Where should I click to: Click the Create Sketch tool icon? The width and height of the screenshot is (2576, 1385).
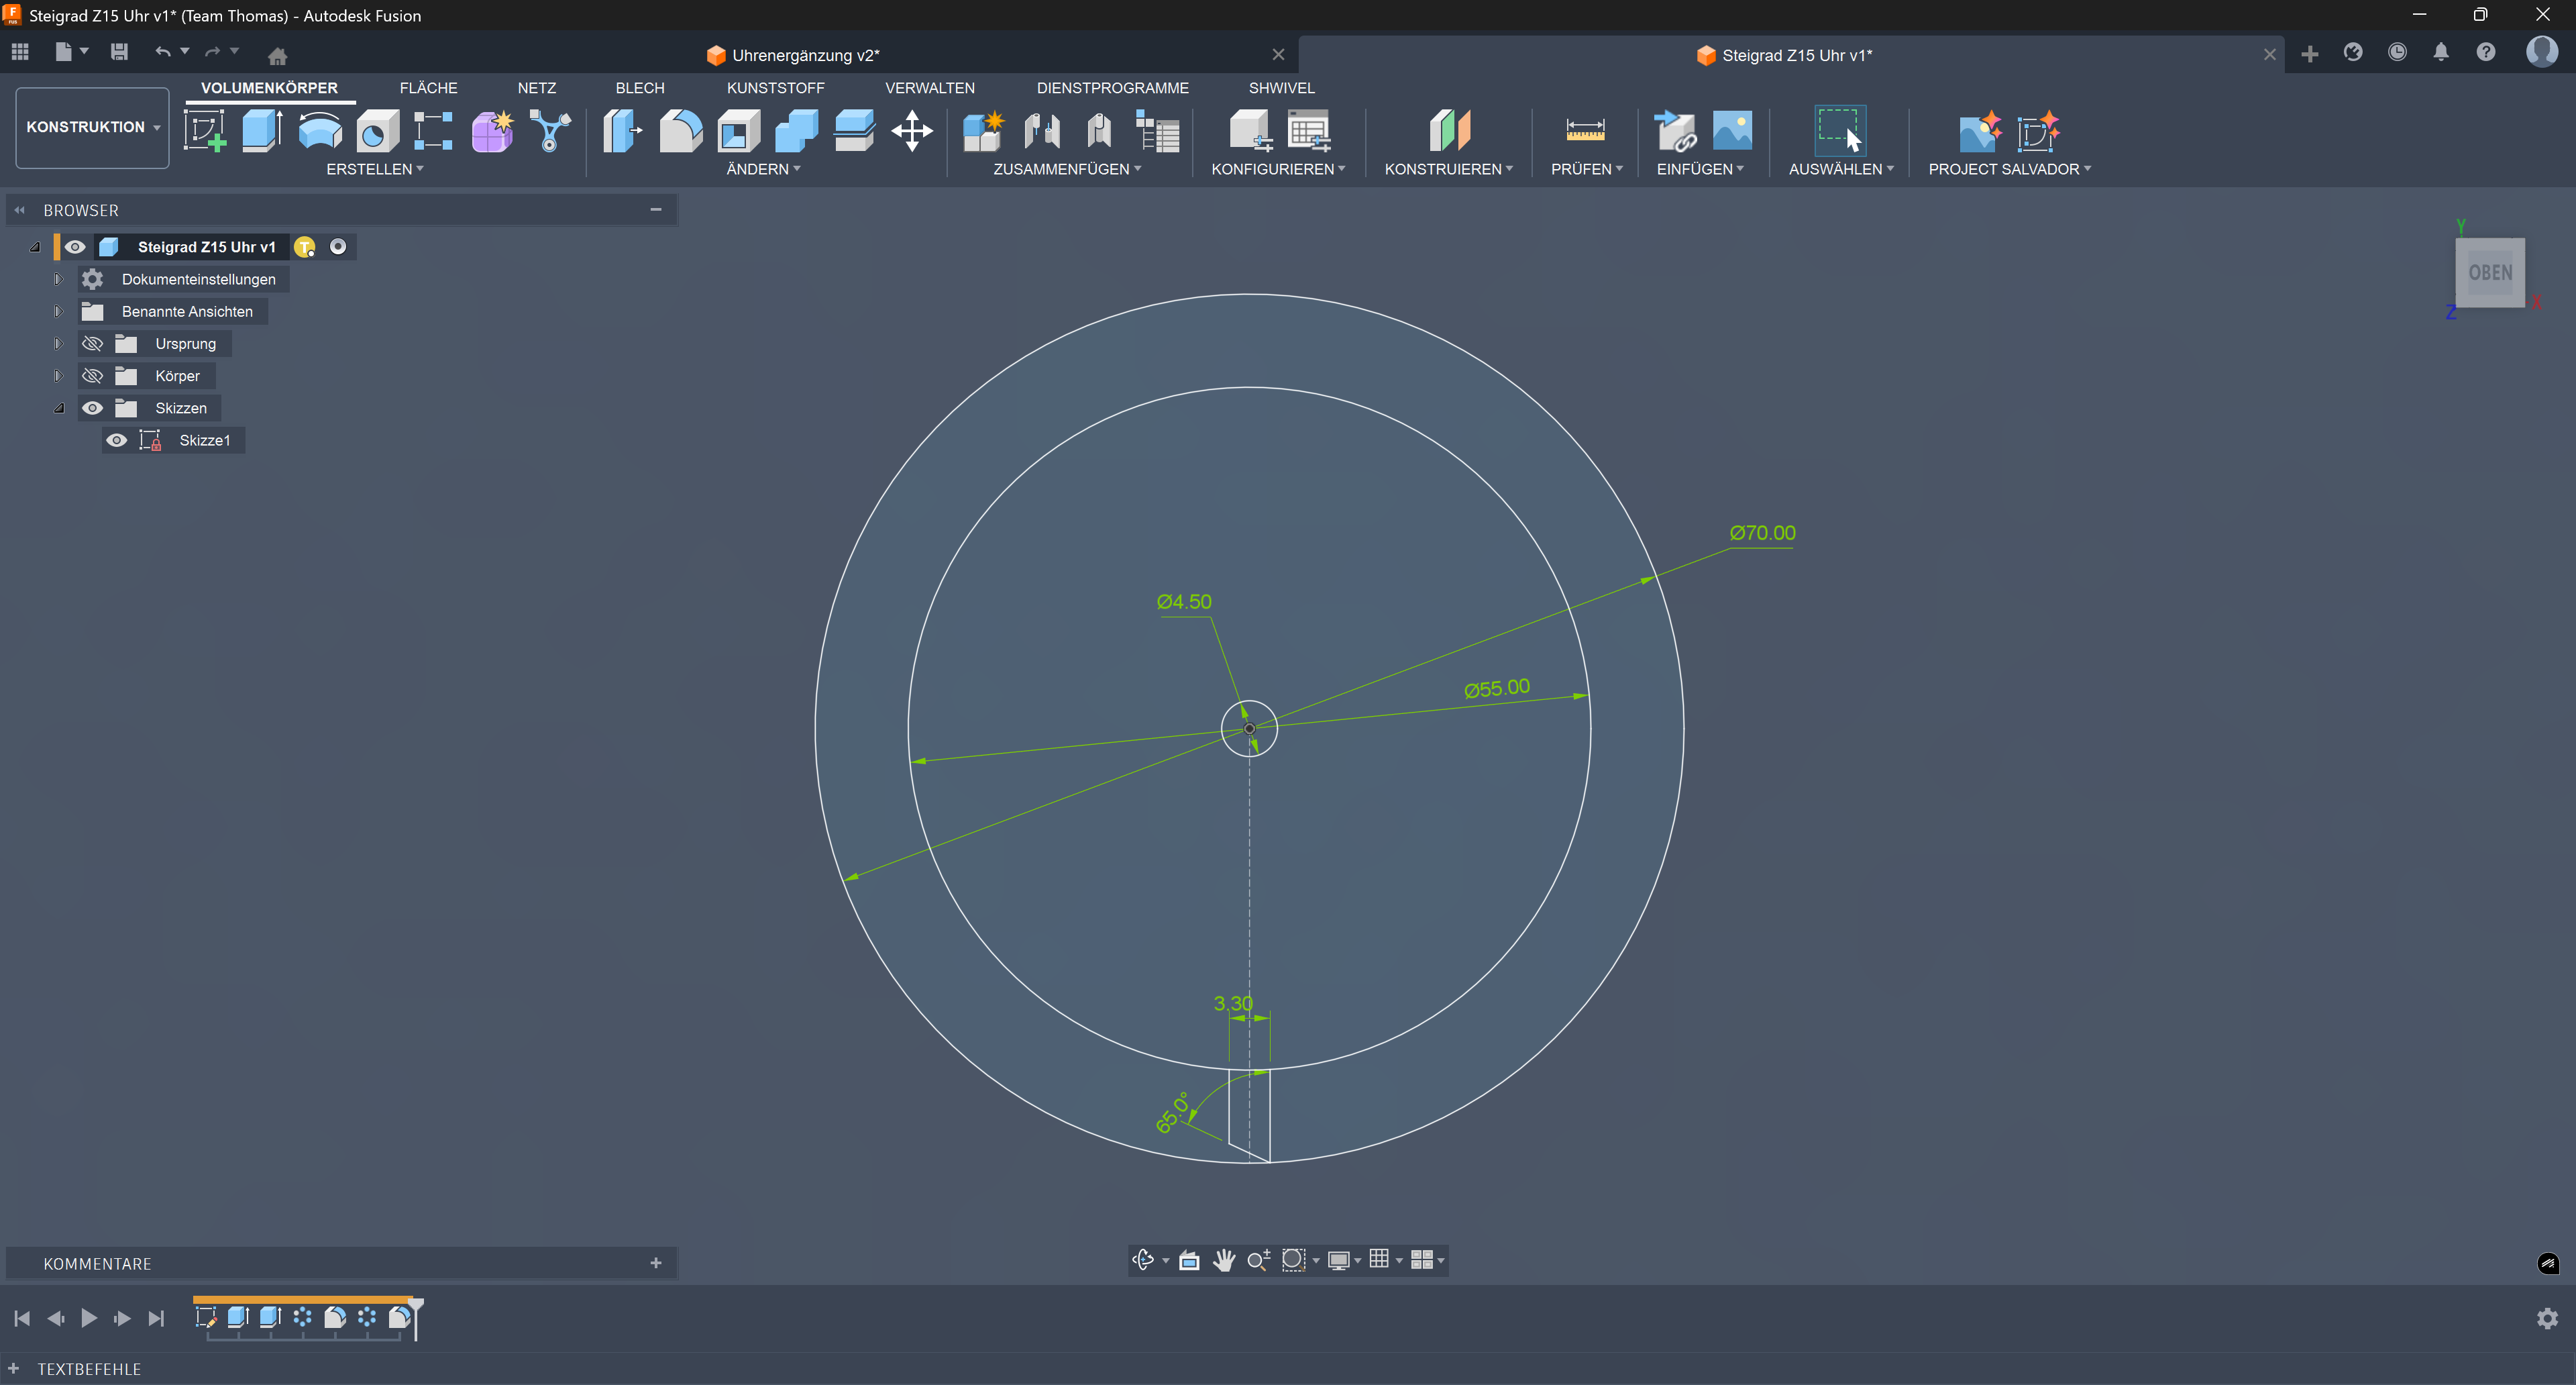(x=205, y=131)
